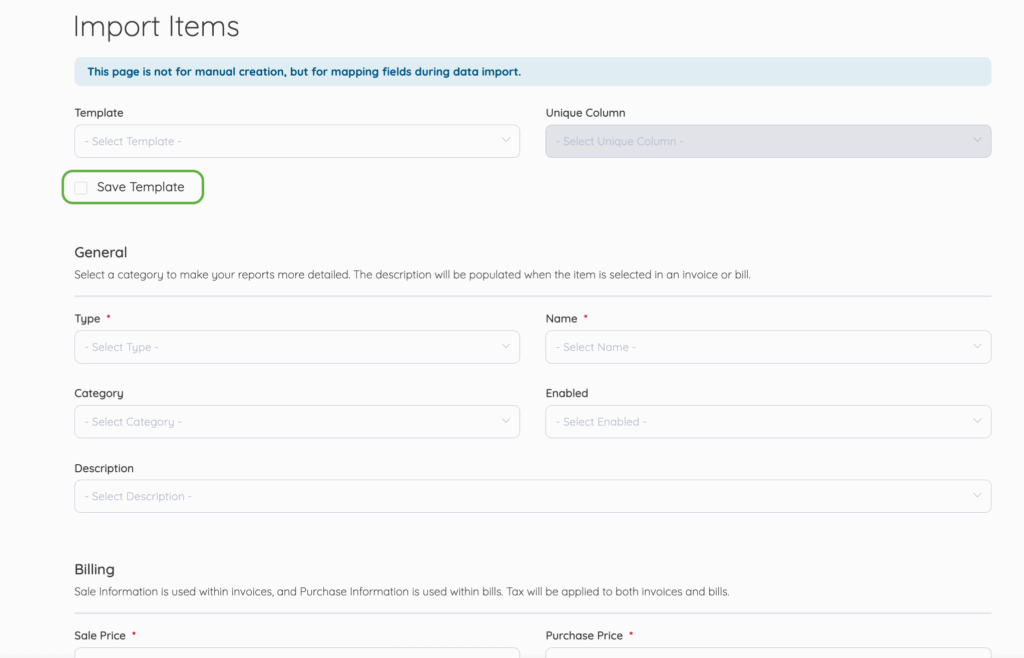Tick the Save Template checkbox
Image resolution: width=1024 pixels, height=658 pixels.
[x=81, y=188]
